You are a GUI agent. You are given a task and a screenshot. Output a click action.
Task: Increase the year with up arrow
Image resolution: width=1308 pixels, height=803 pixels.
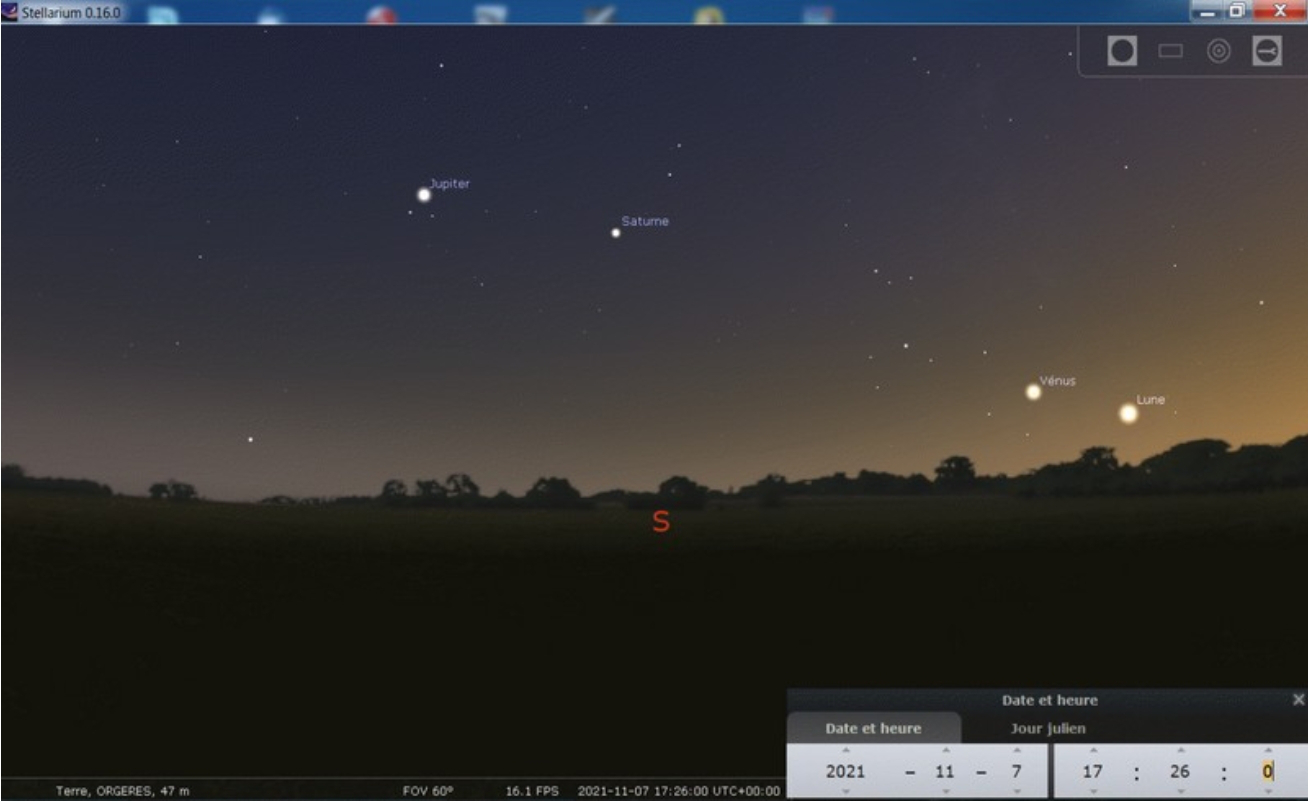[846, 751]
